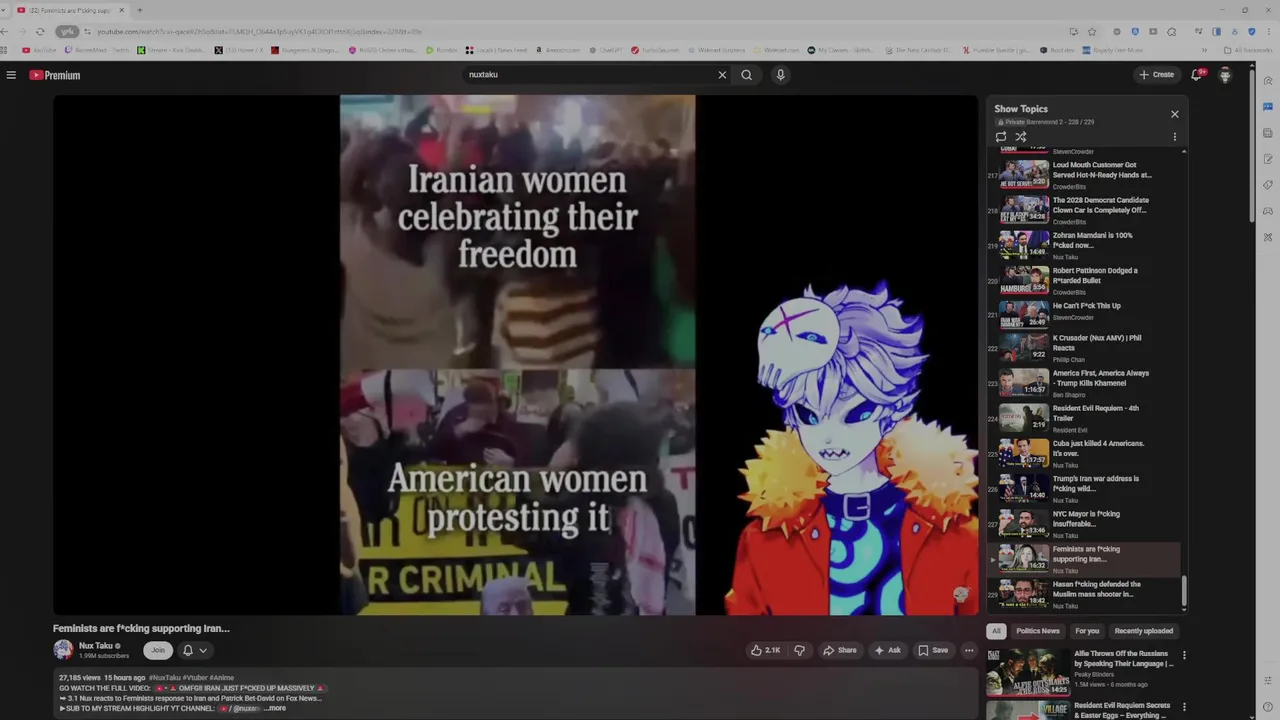Open The 2028 Democrat Candidate Clown Car video
The width and height of the screenshot is (1280, 720).
pyautogui.click(x=1084, y=210)
